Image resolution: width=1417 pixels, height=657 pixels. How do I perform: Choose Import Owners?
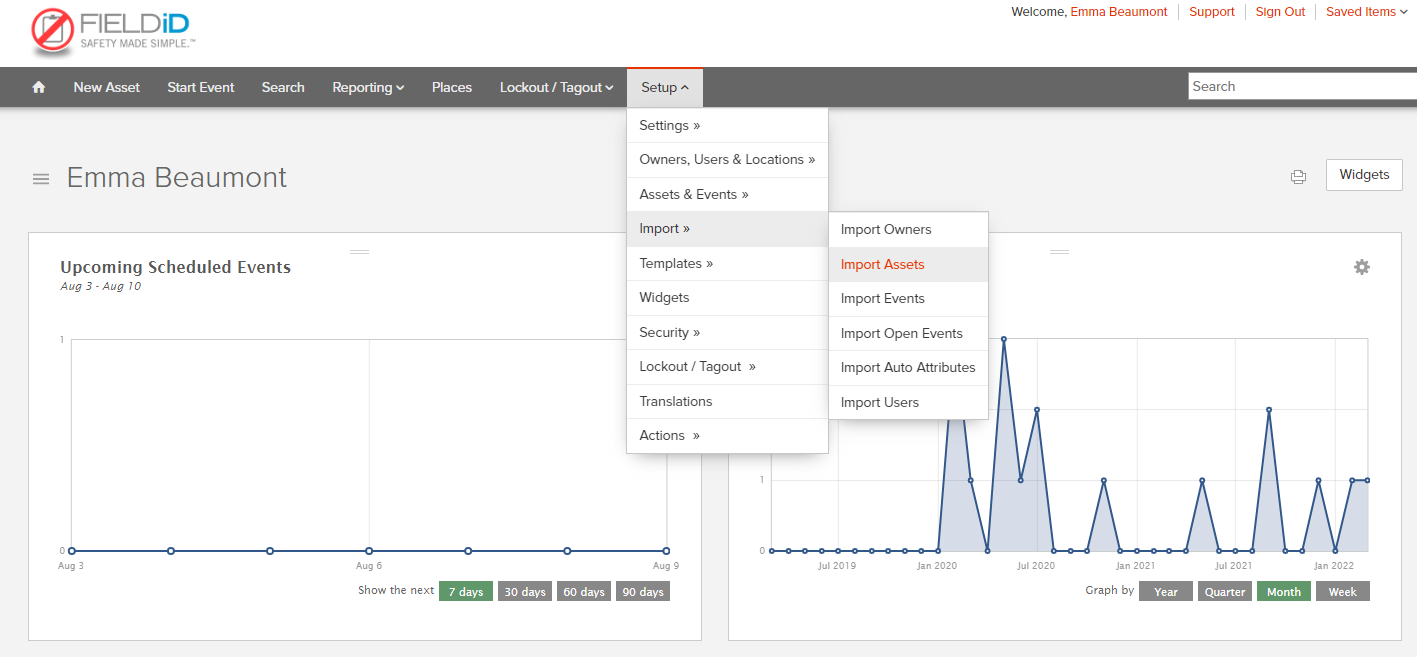point(908,230)
